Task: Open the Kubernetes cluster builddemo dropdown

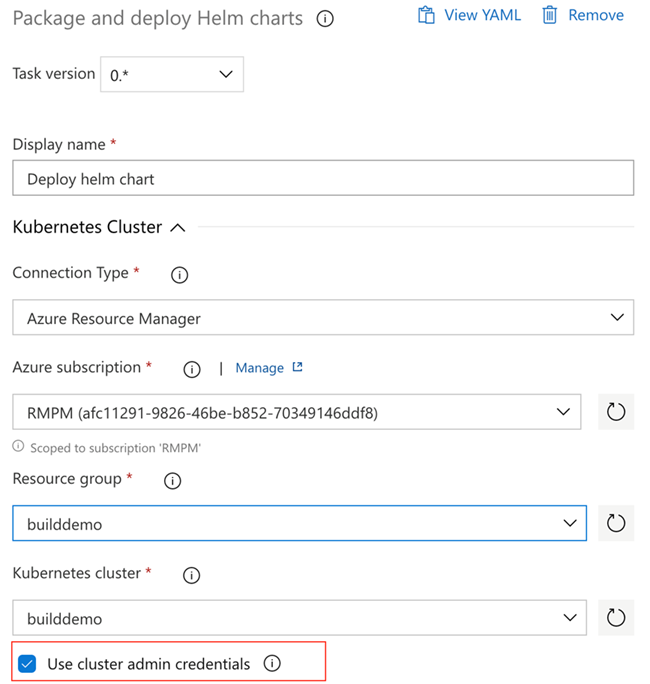Action: click(x=299, y=618)
